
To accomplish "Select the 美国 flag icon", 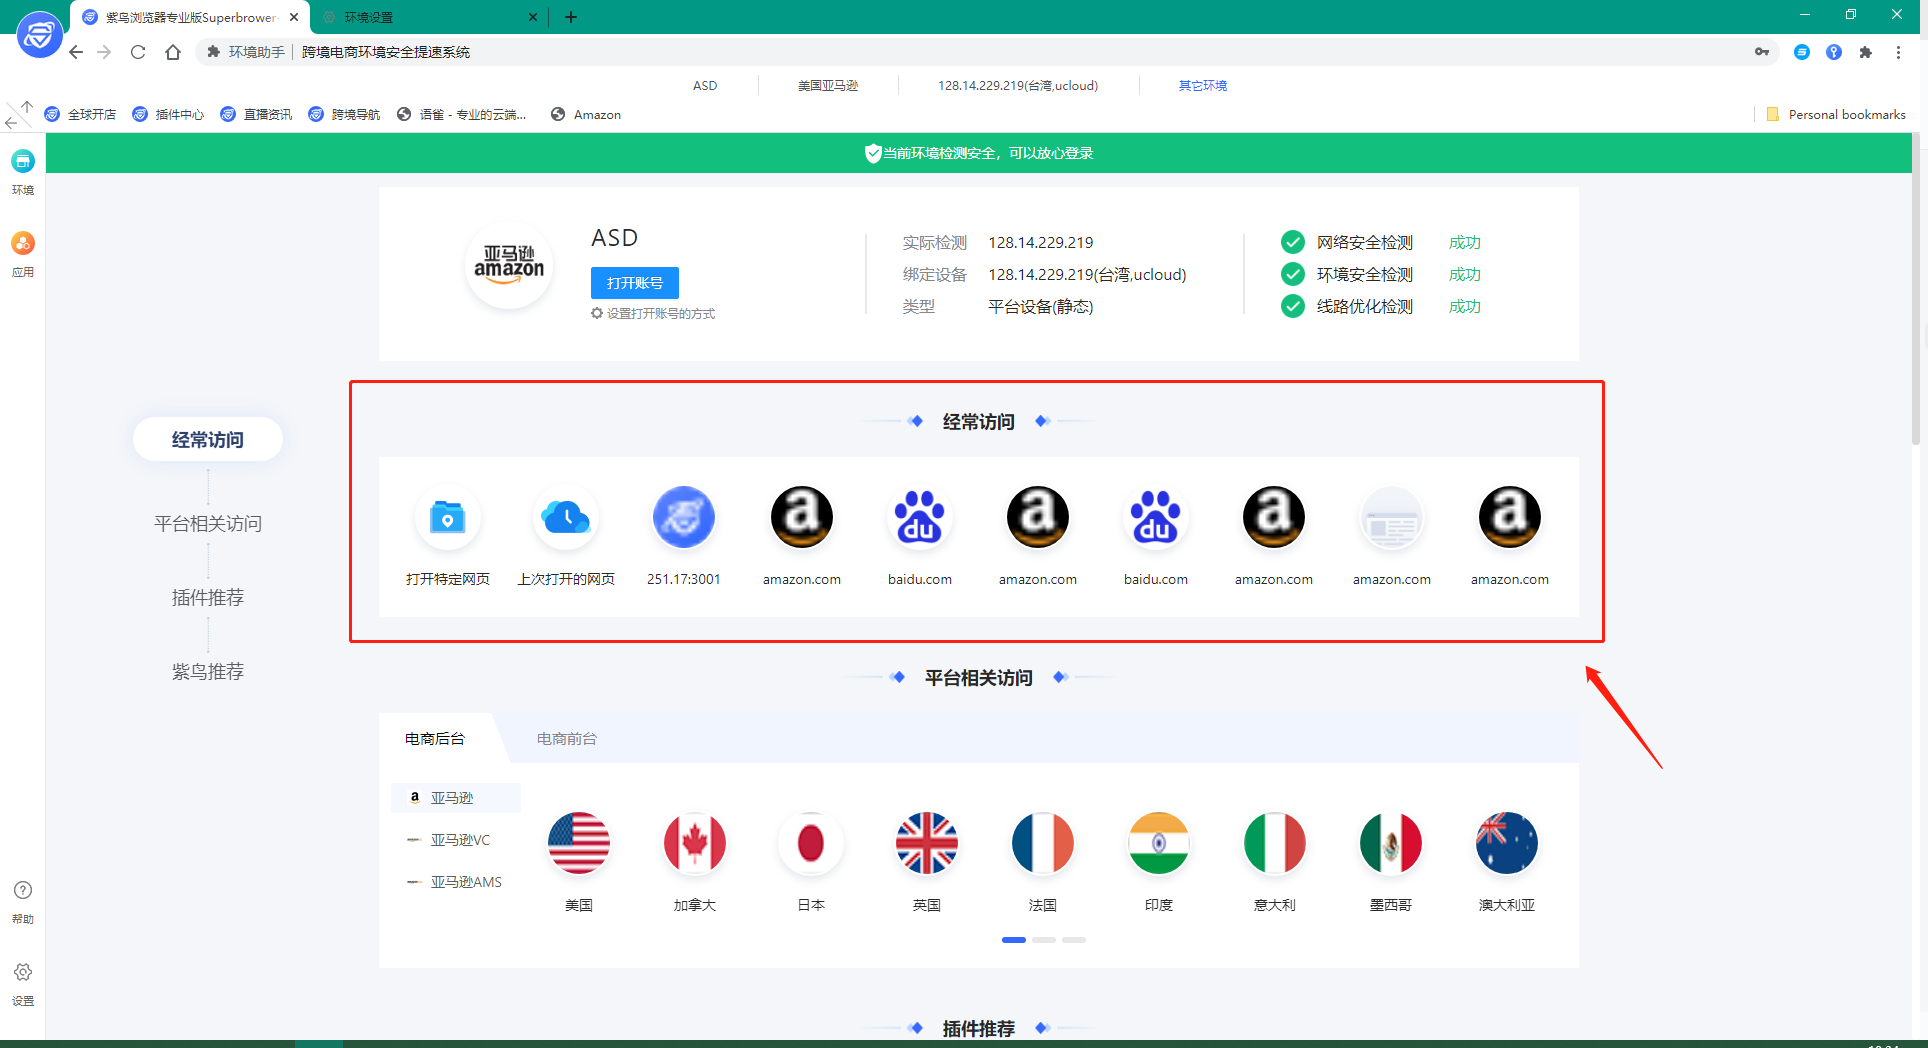I will [x=578, y=843].
